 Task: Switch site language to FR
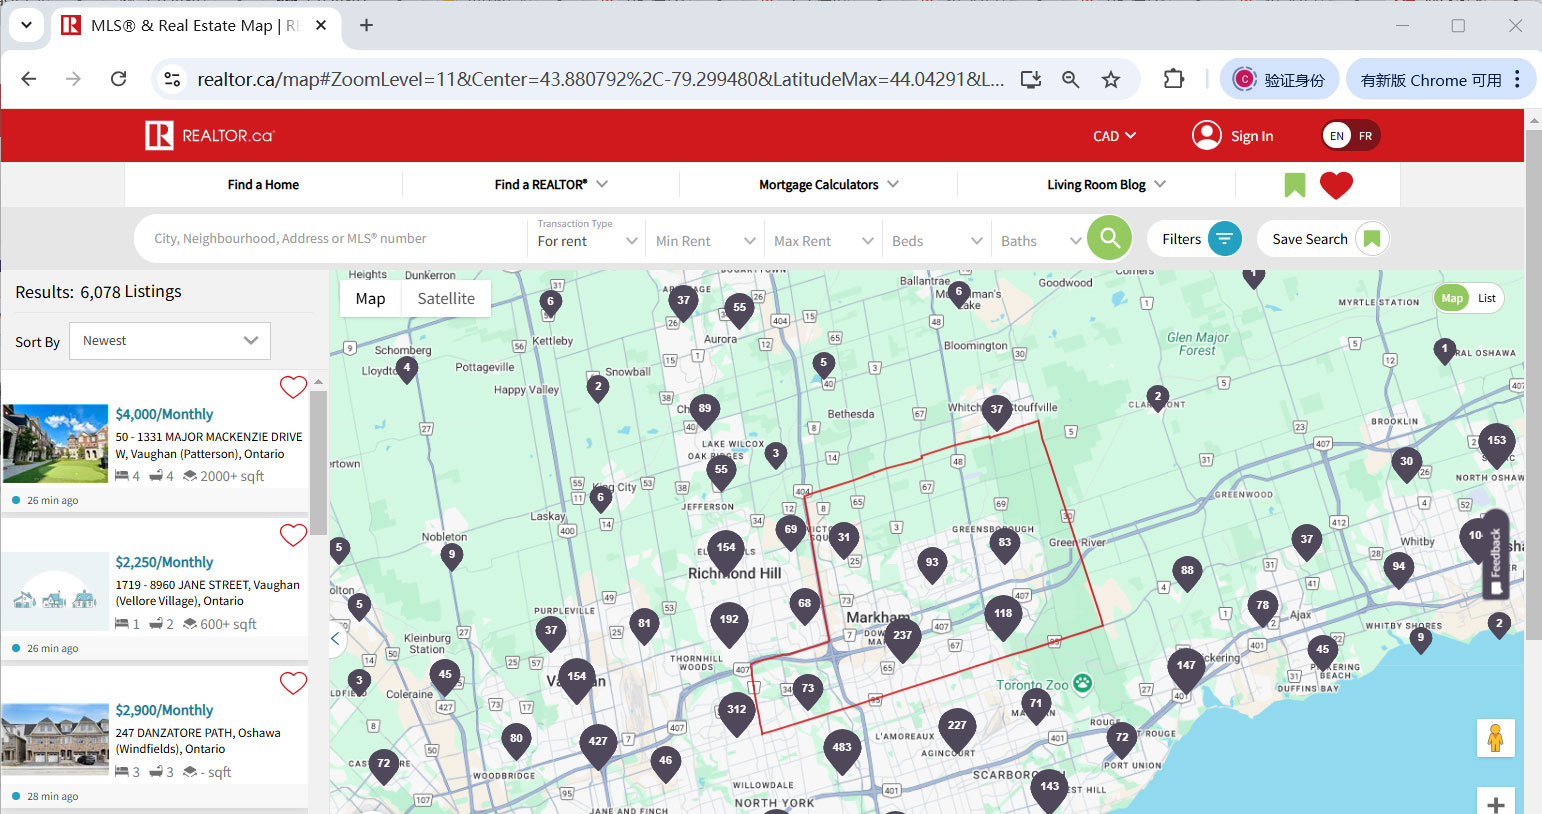[1365, 136]
